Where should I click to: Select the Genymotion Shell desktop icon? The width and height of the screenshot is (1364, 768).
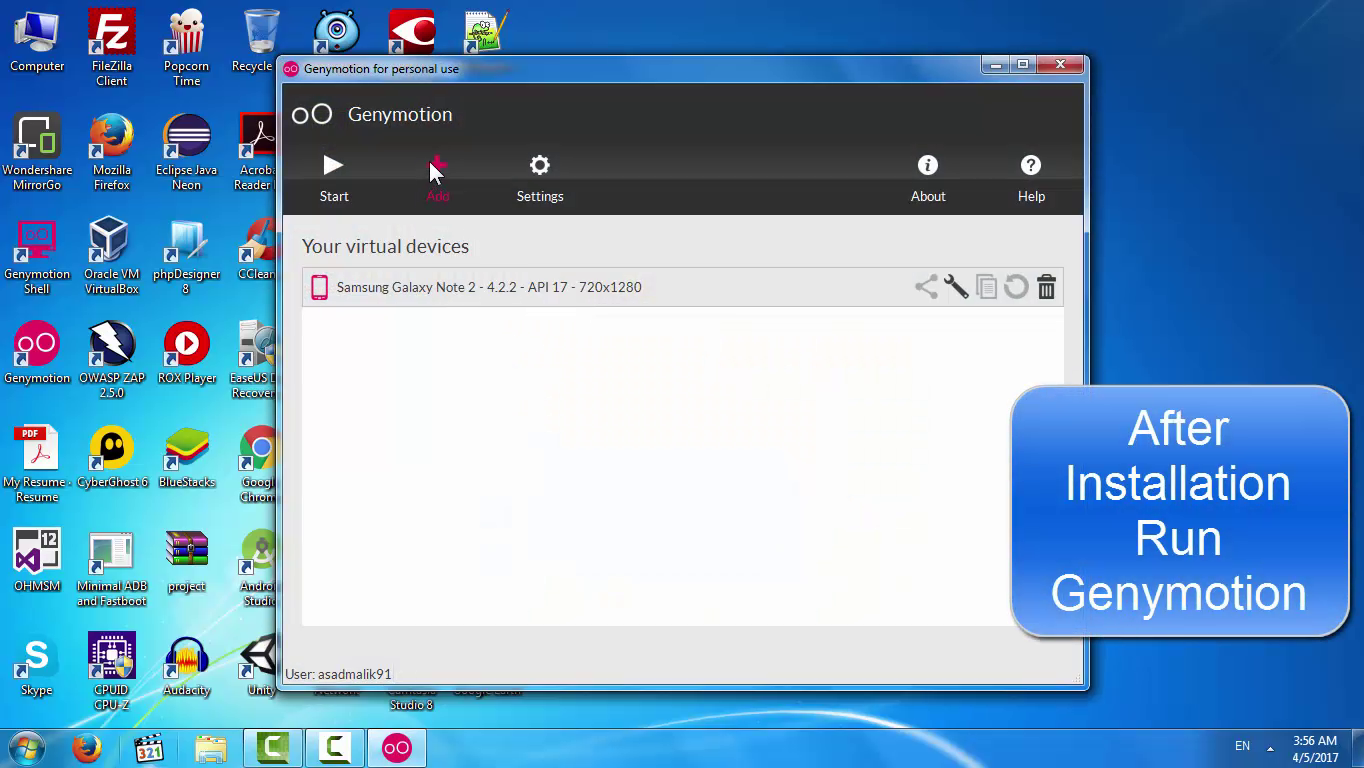37,256
